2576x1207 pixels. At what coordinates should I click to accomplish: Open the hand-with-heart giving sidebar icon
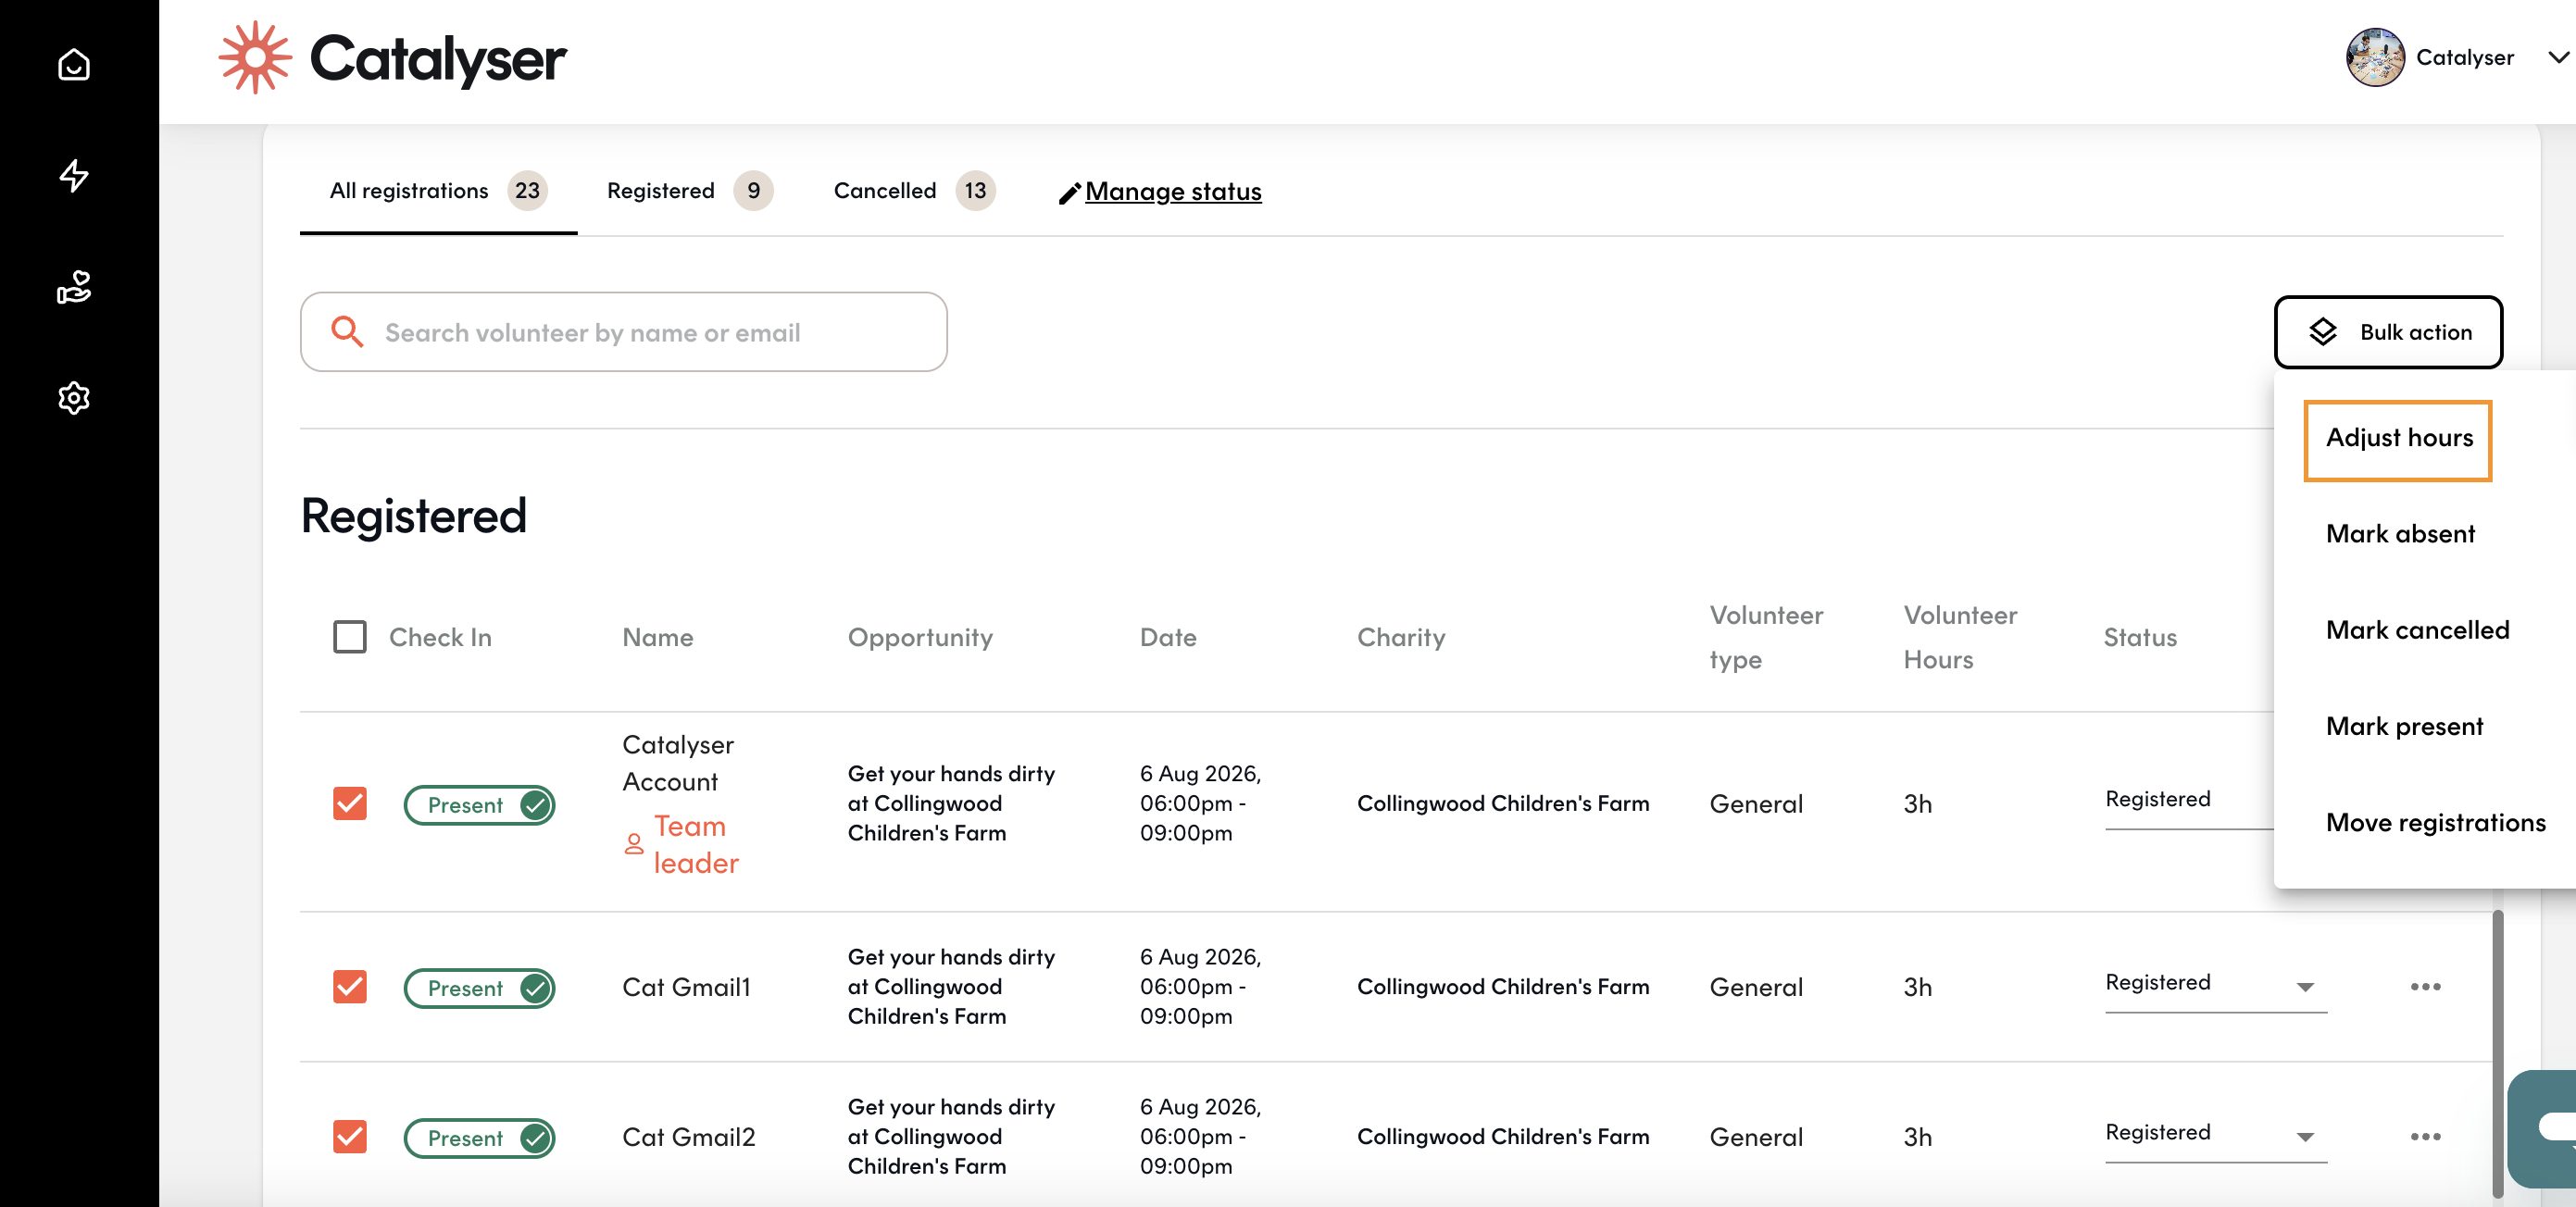(74, 287)
